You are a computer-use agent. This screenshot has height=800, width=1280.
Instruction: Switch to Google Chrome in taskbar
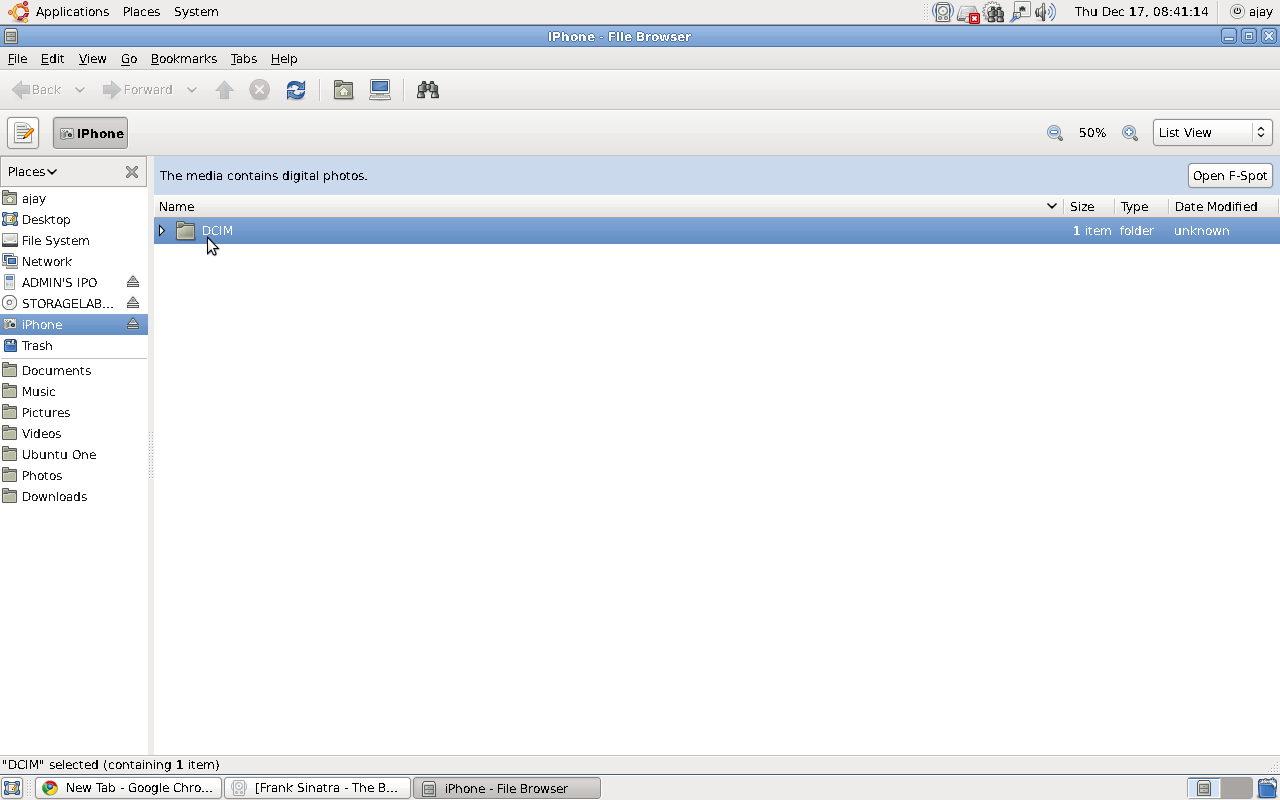point(128,788)
